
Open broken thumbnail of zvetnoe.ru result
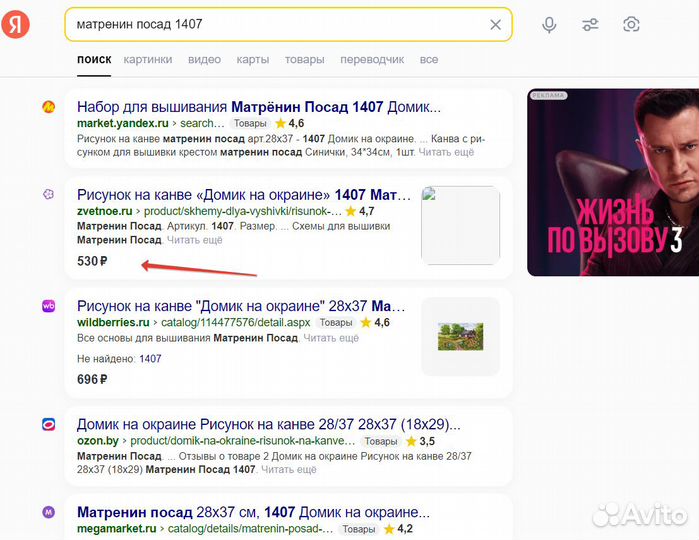pyautogui.click(x=461, y=225)
